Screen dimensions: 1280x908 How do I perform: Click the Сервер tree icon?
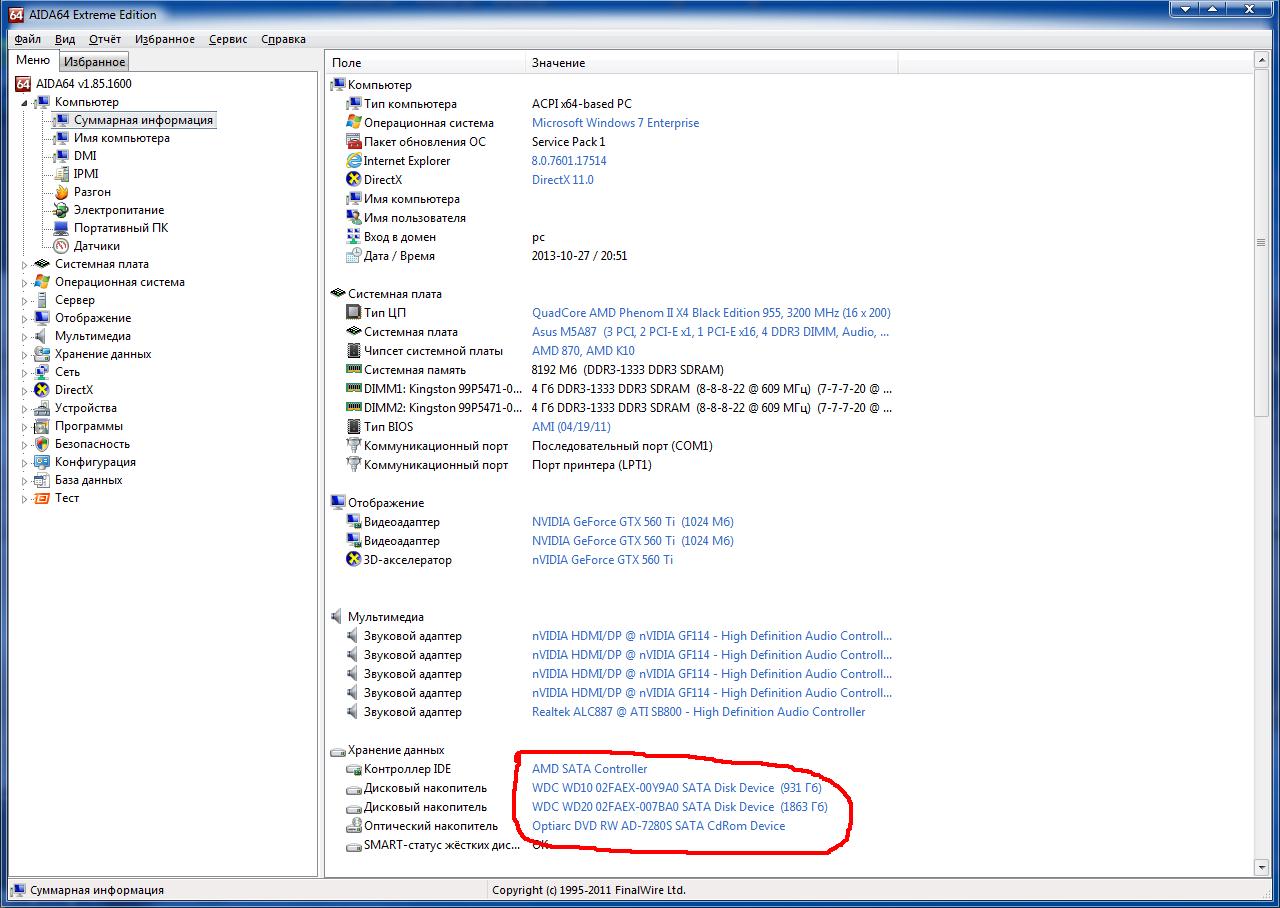coord(42,300)
